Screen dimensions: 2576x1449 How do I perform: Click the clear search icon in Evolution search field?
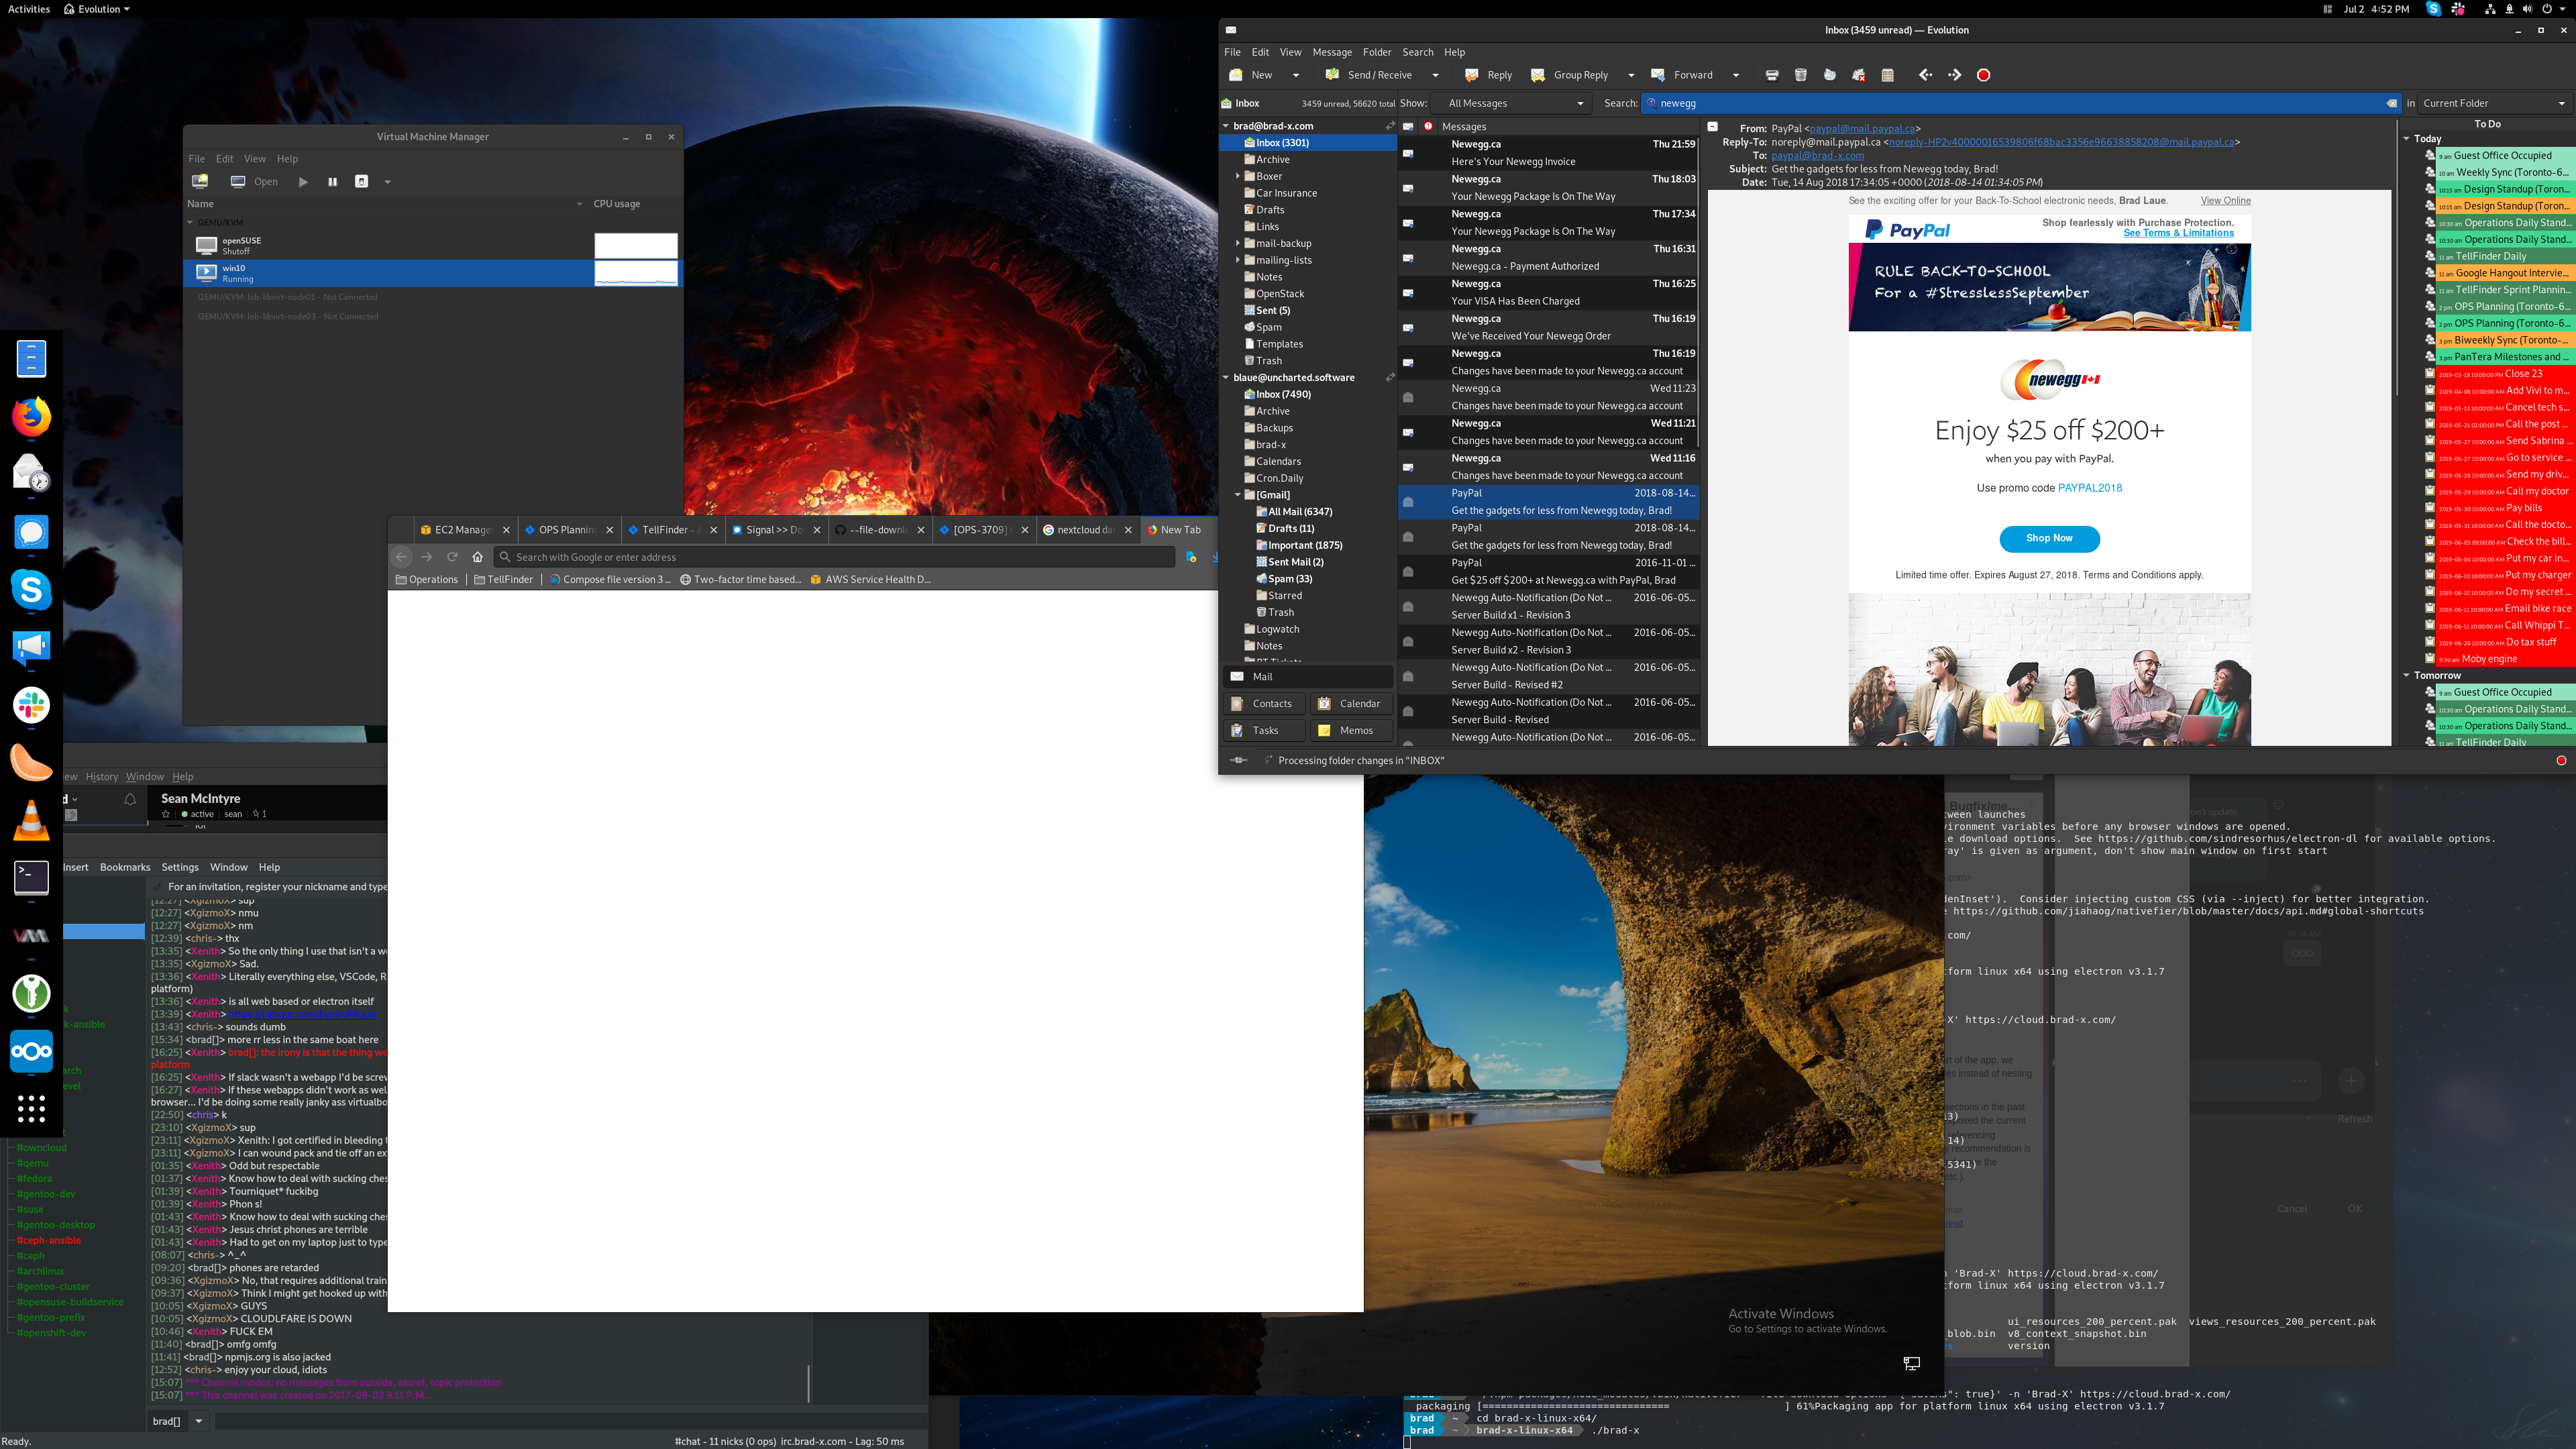click(x=2391, y=103)
